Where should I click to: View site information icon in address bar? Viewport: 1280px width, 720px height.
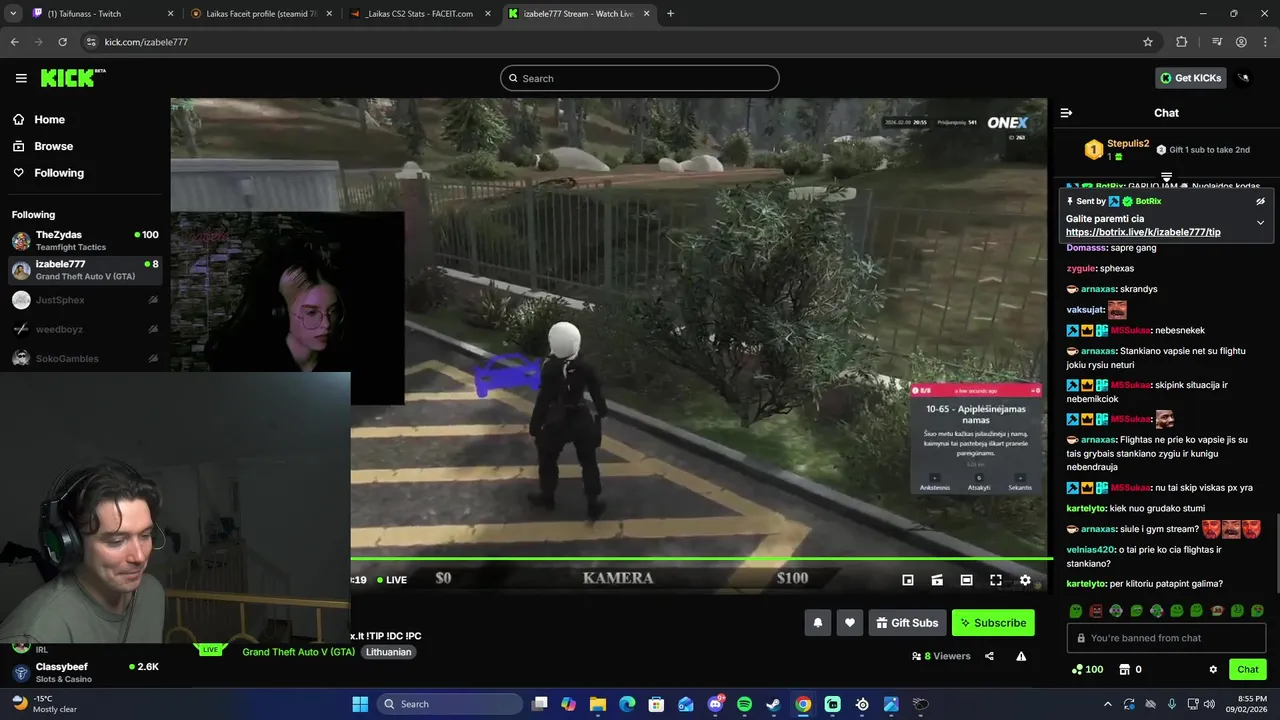[91, 42]
